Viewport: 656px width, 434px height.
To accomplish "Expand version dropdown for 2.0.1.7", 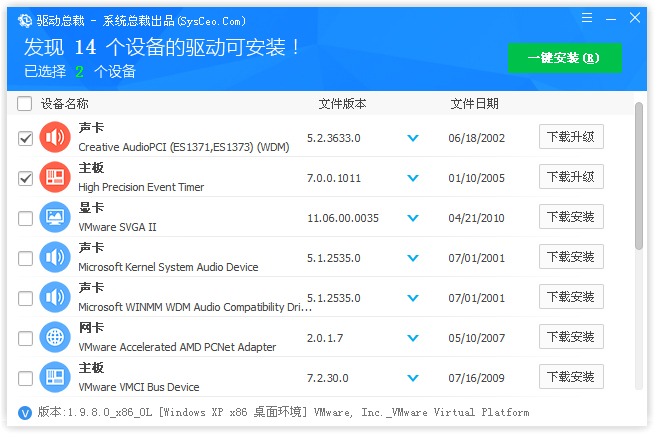I will tap(413, 338).
